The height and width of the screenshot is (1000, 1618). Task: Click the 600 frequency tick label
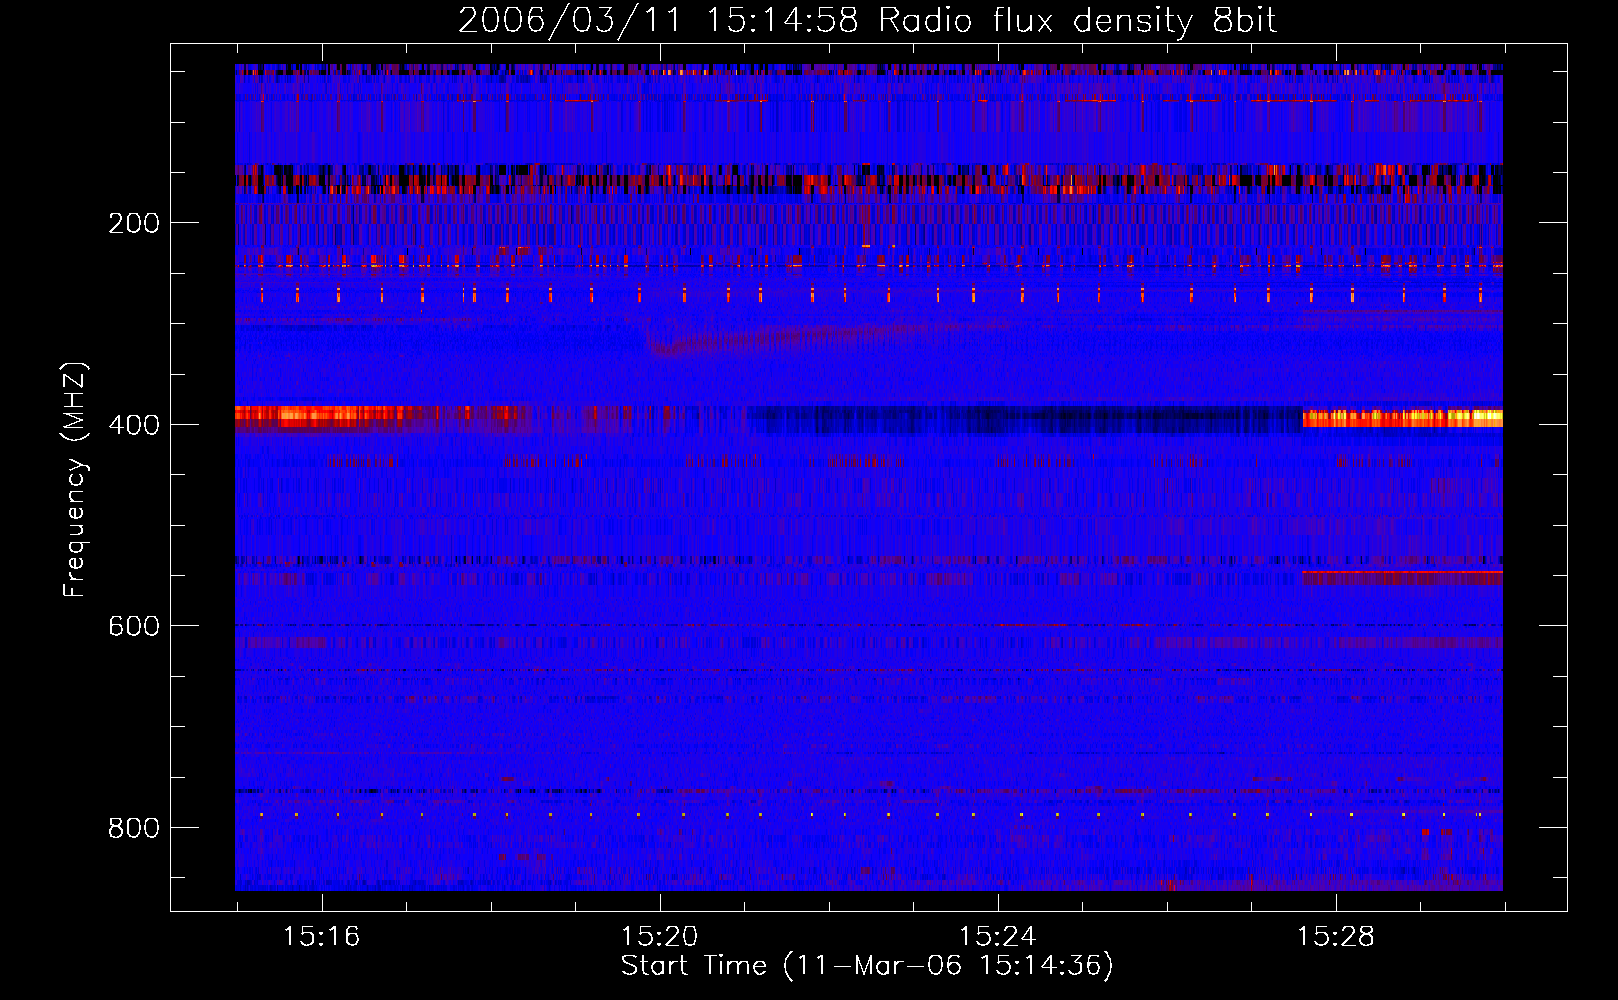134,626
